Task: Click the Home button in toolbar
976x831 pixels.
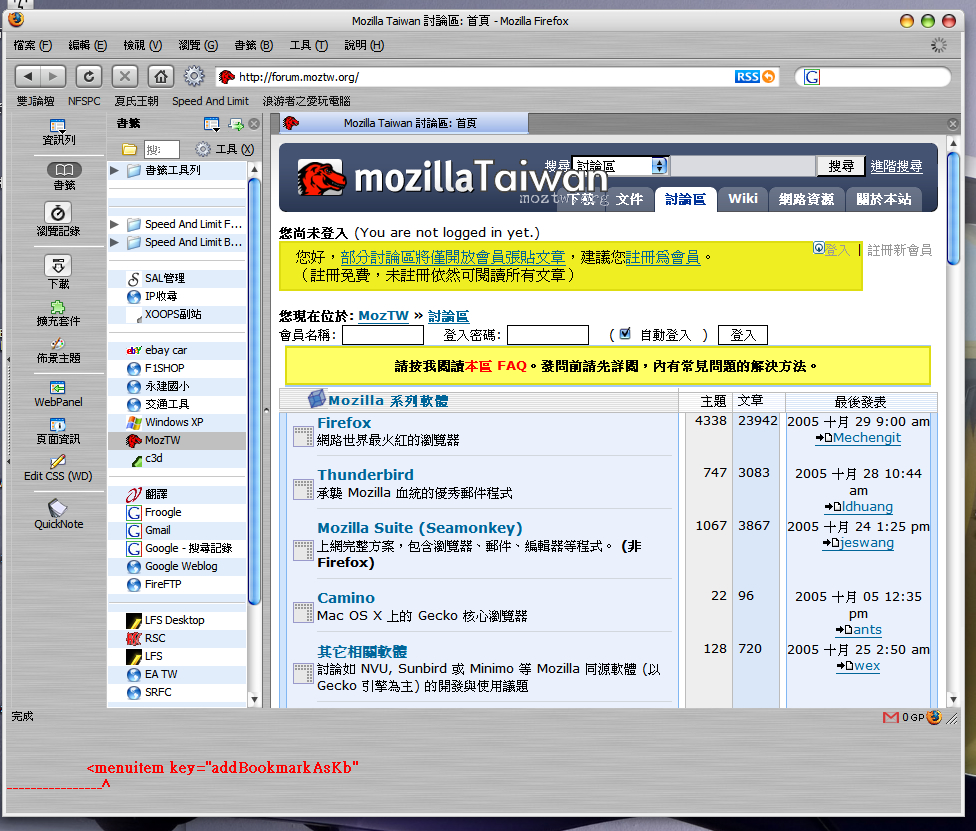Action: tap(159, 76)
